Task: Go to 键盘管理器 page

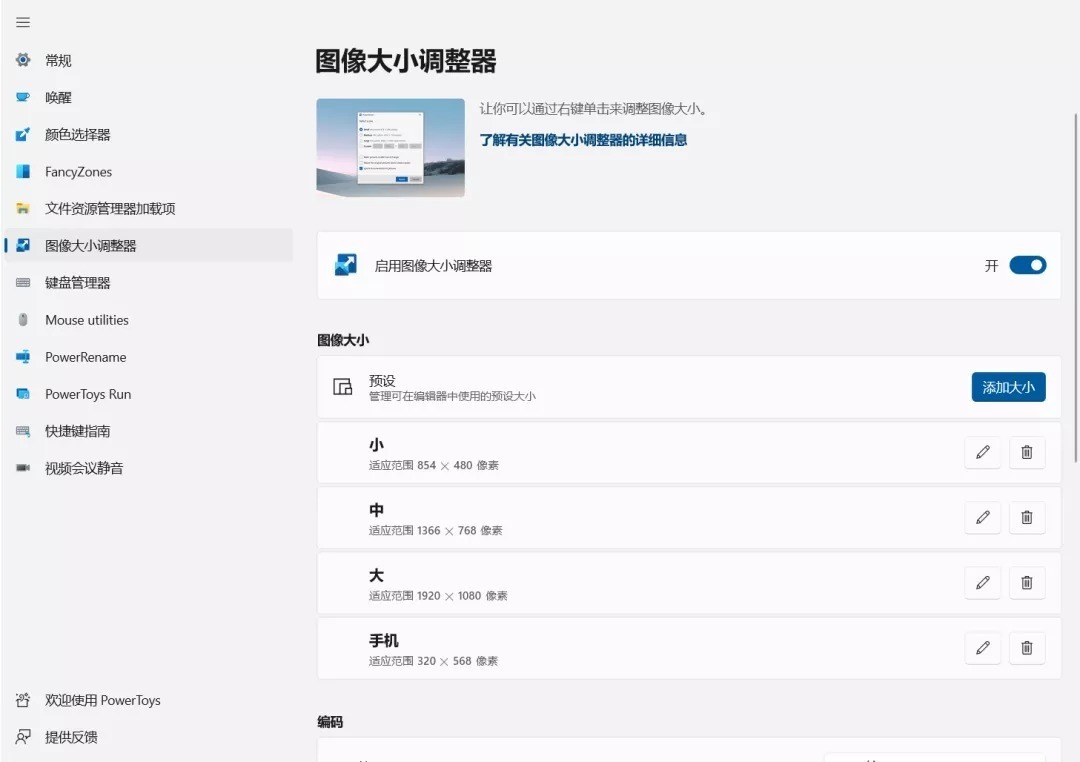Action: 77,283
